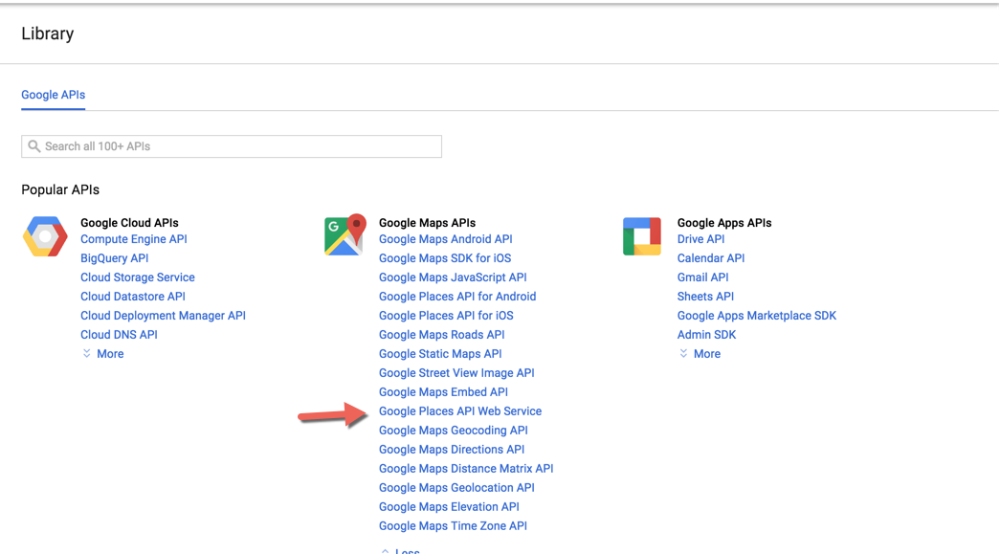Open Compute Engine API
The image size is (1000, 554).
coord(134,239)
